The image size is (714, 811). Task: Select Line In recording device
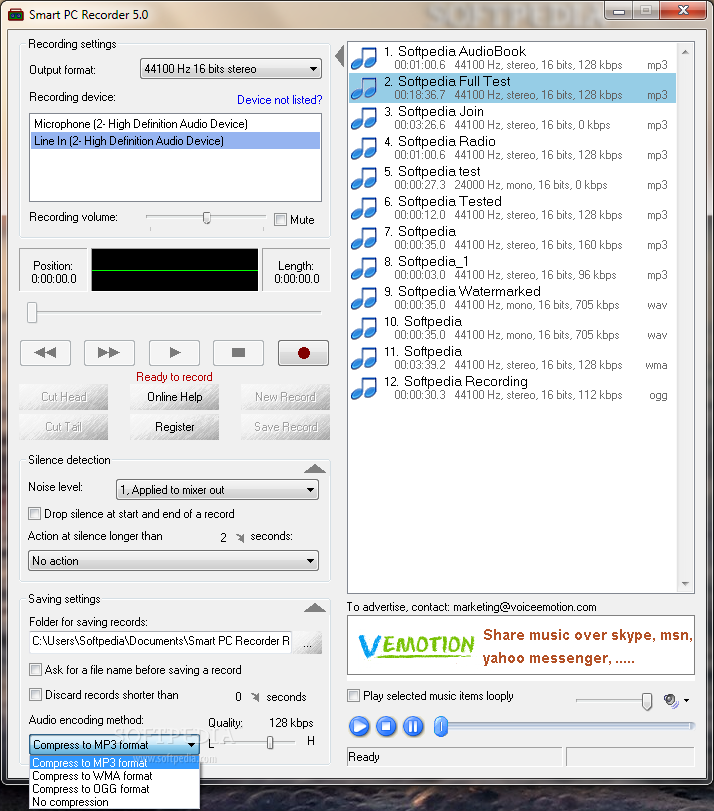(x=175, y=141)
